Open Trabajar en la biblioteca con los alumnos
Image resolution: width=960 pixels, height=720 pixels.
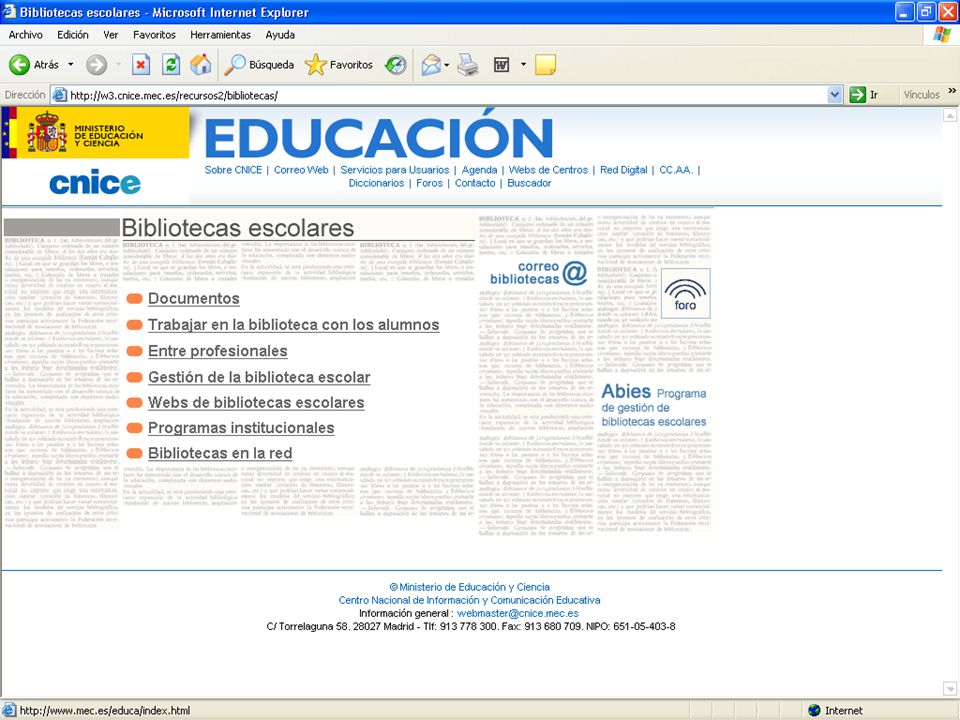tap(294, 324)
